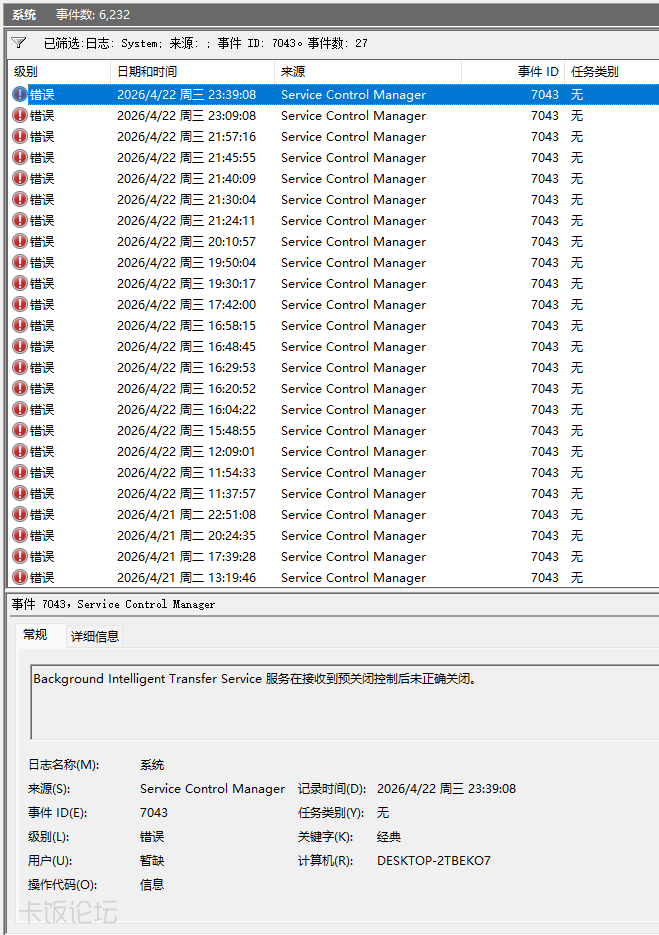
Task: Click the 事件 ID(E) value 7043
Action: point(154,812)
